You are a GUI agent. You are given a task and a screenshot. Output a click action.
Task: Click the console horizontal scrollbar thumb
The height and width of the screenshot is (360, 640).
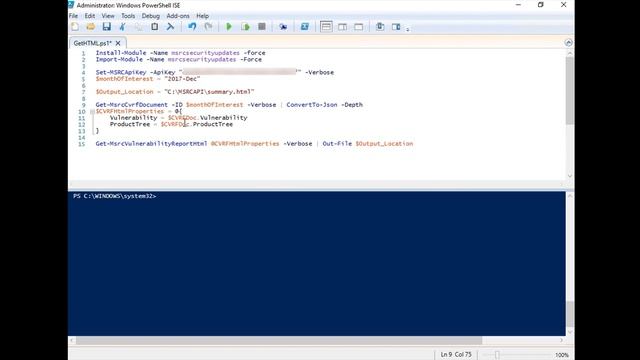(x=279, y=340)
